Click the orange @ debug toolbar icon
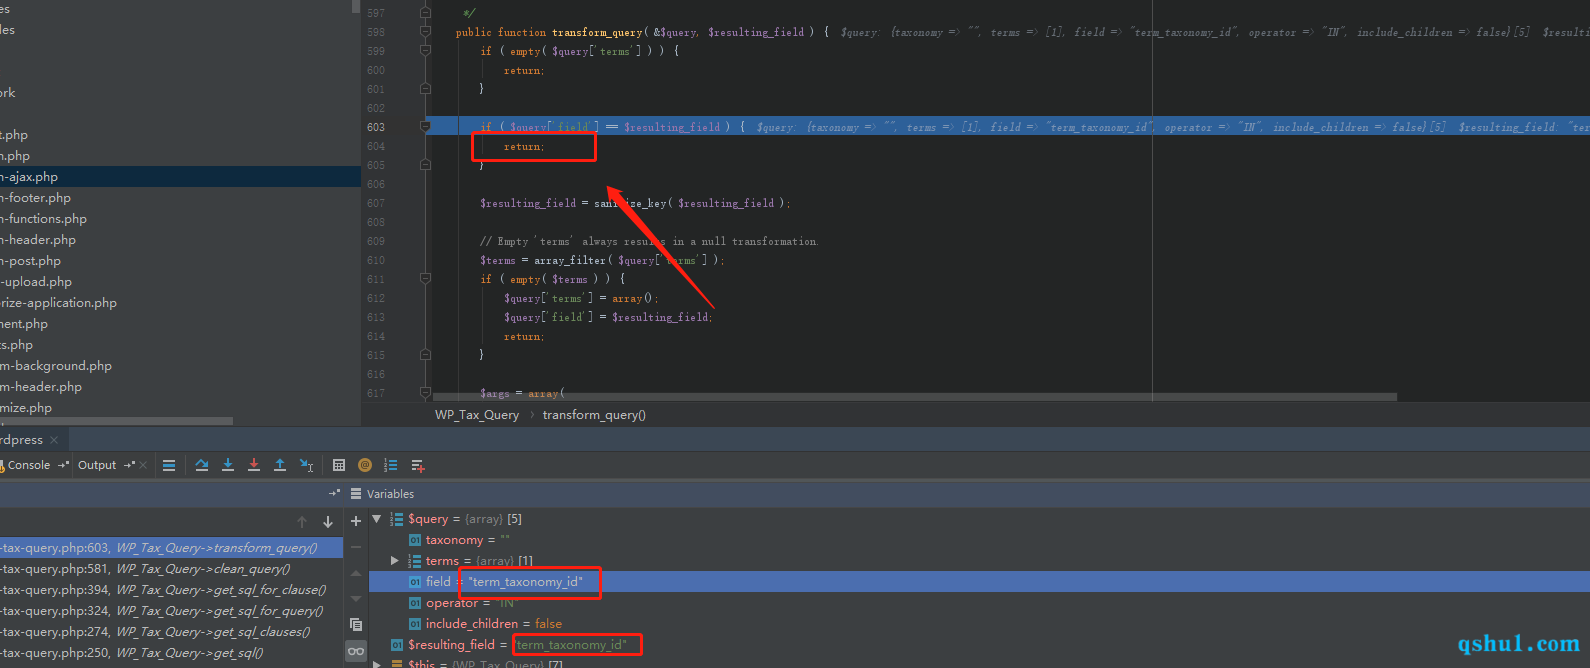This screenshot has width=1590, height=668. pos(365,465)
